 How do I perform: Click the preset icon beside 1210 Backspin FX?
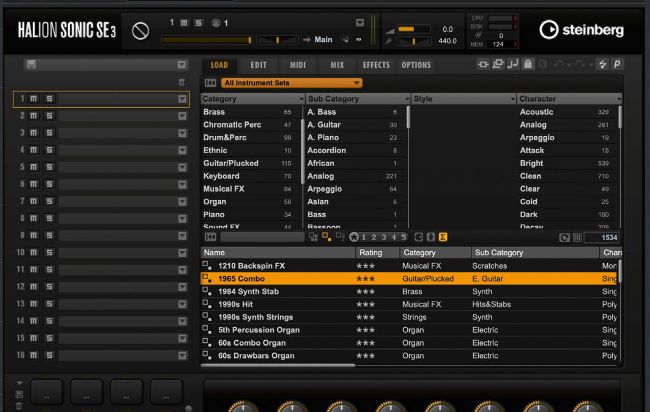(x=207, y=266)
